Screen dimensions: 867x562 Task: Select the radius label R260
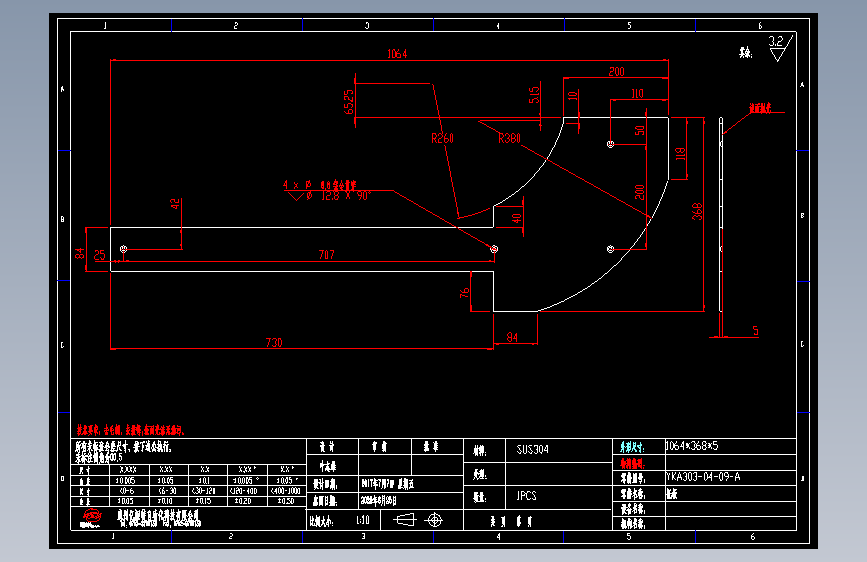(442, 138)
